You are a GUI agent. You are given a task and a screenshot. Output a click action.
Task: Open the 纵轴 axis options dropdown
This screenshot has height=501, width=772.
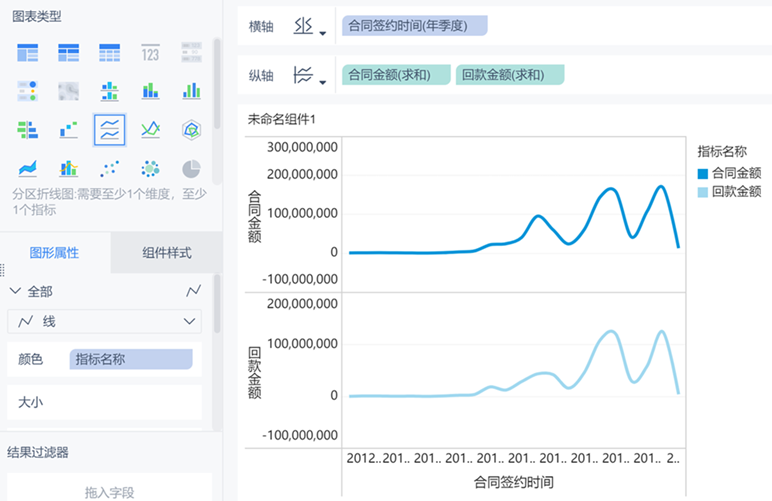click(309, 75)
